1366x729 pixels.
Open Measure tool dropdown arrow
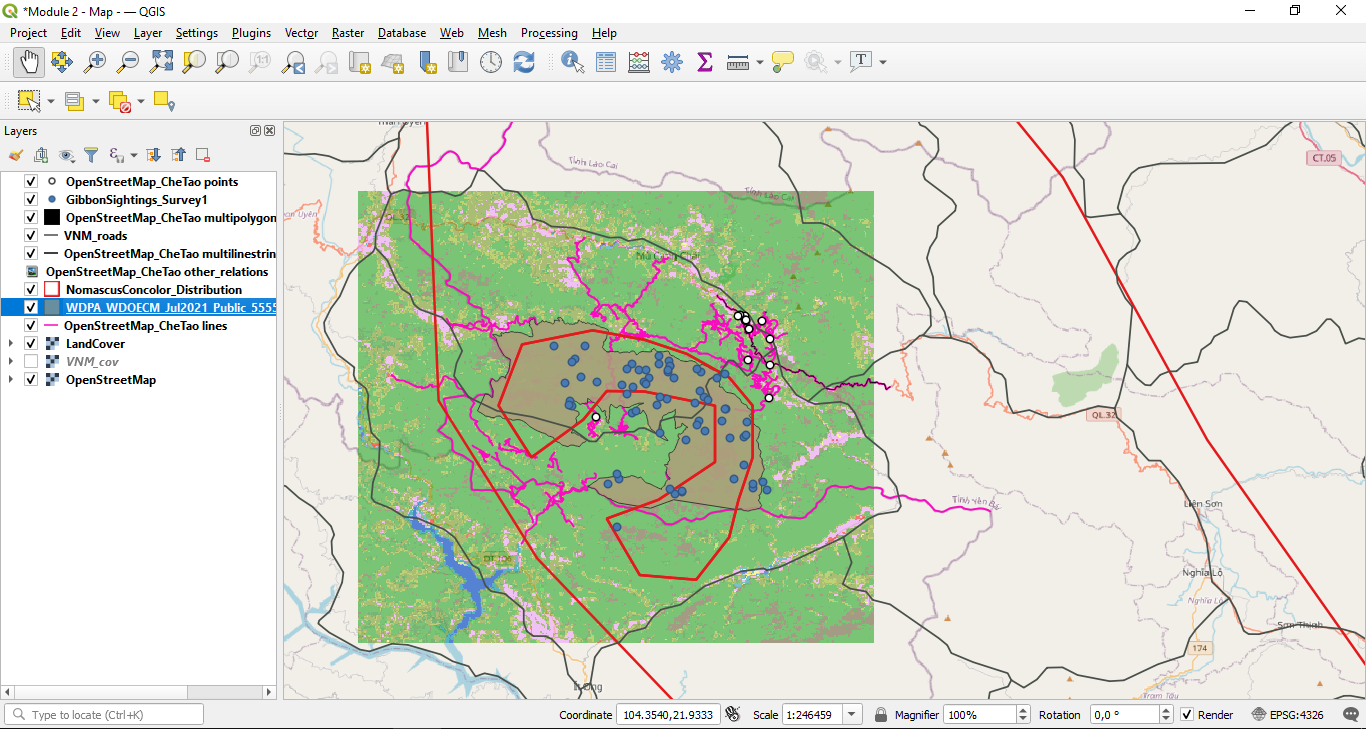759,62
